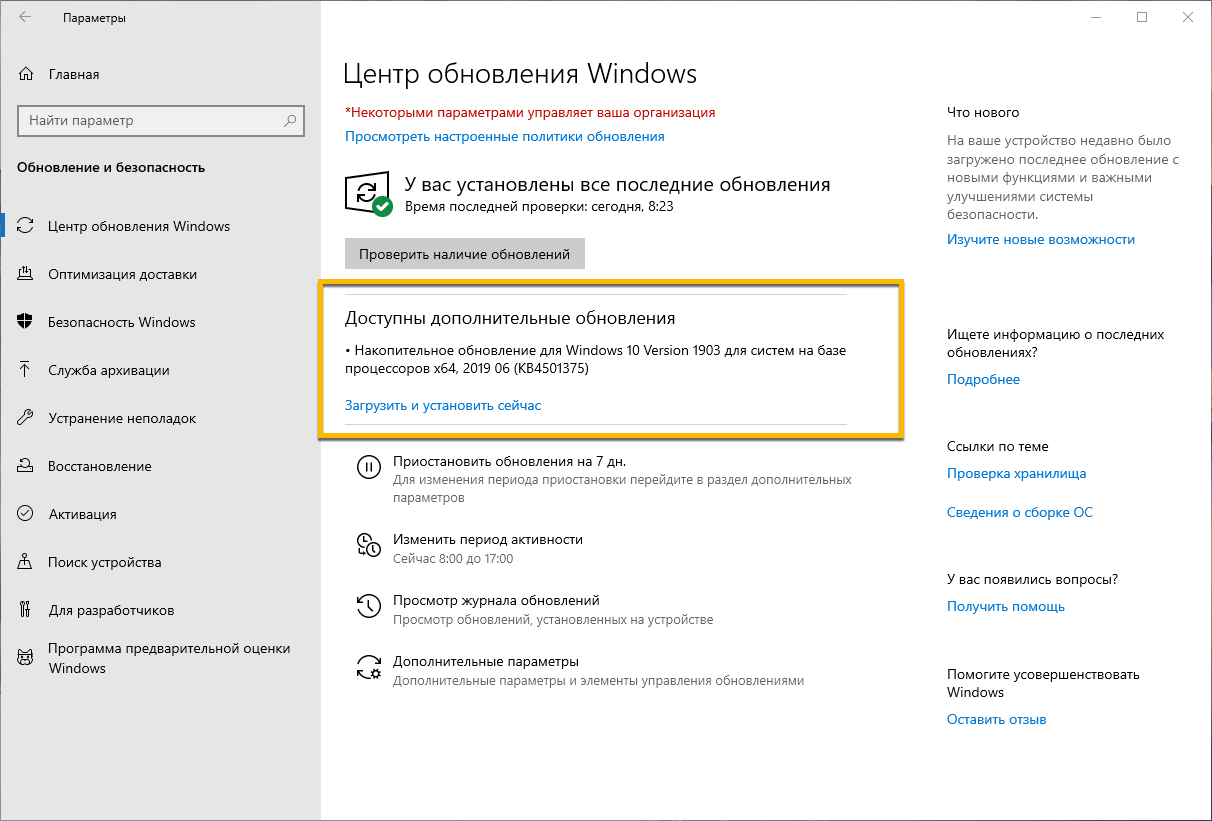Open Служба архивации settings

(x=110, y=370)
